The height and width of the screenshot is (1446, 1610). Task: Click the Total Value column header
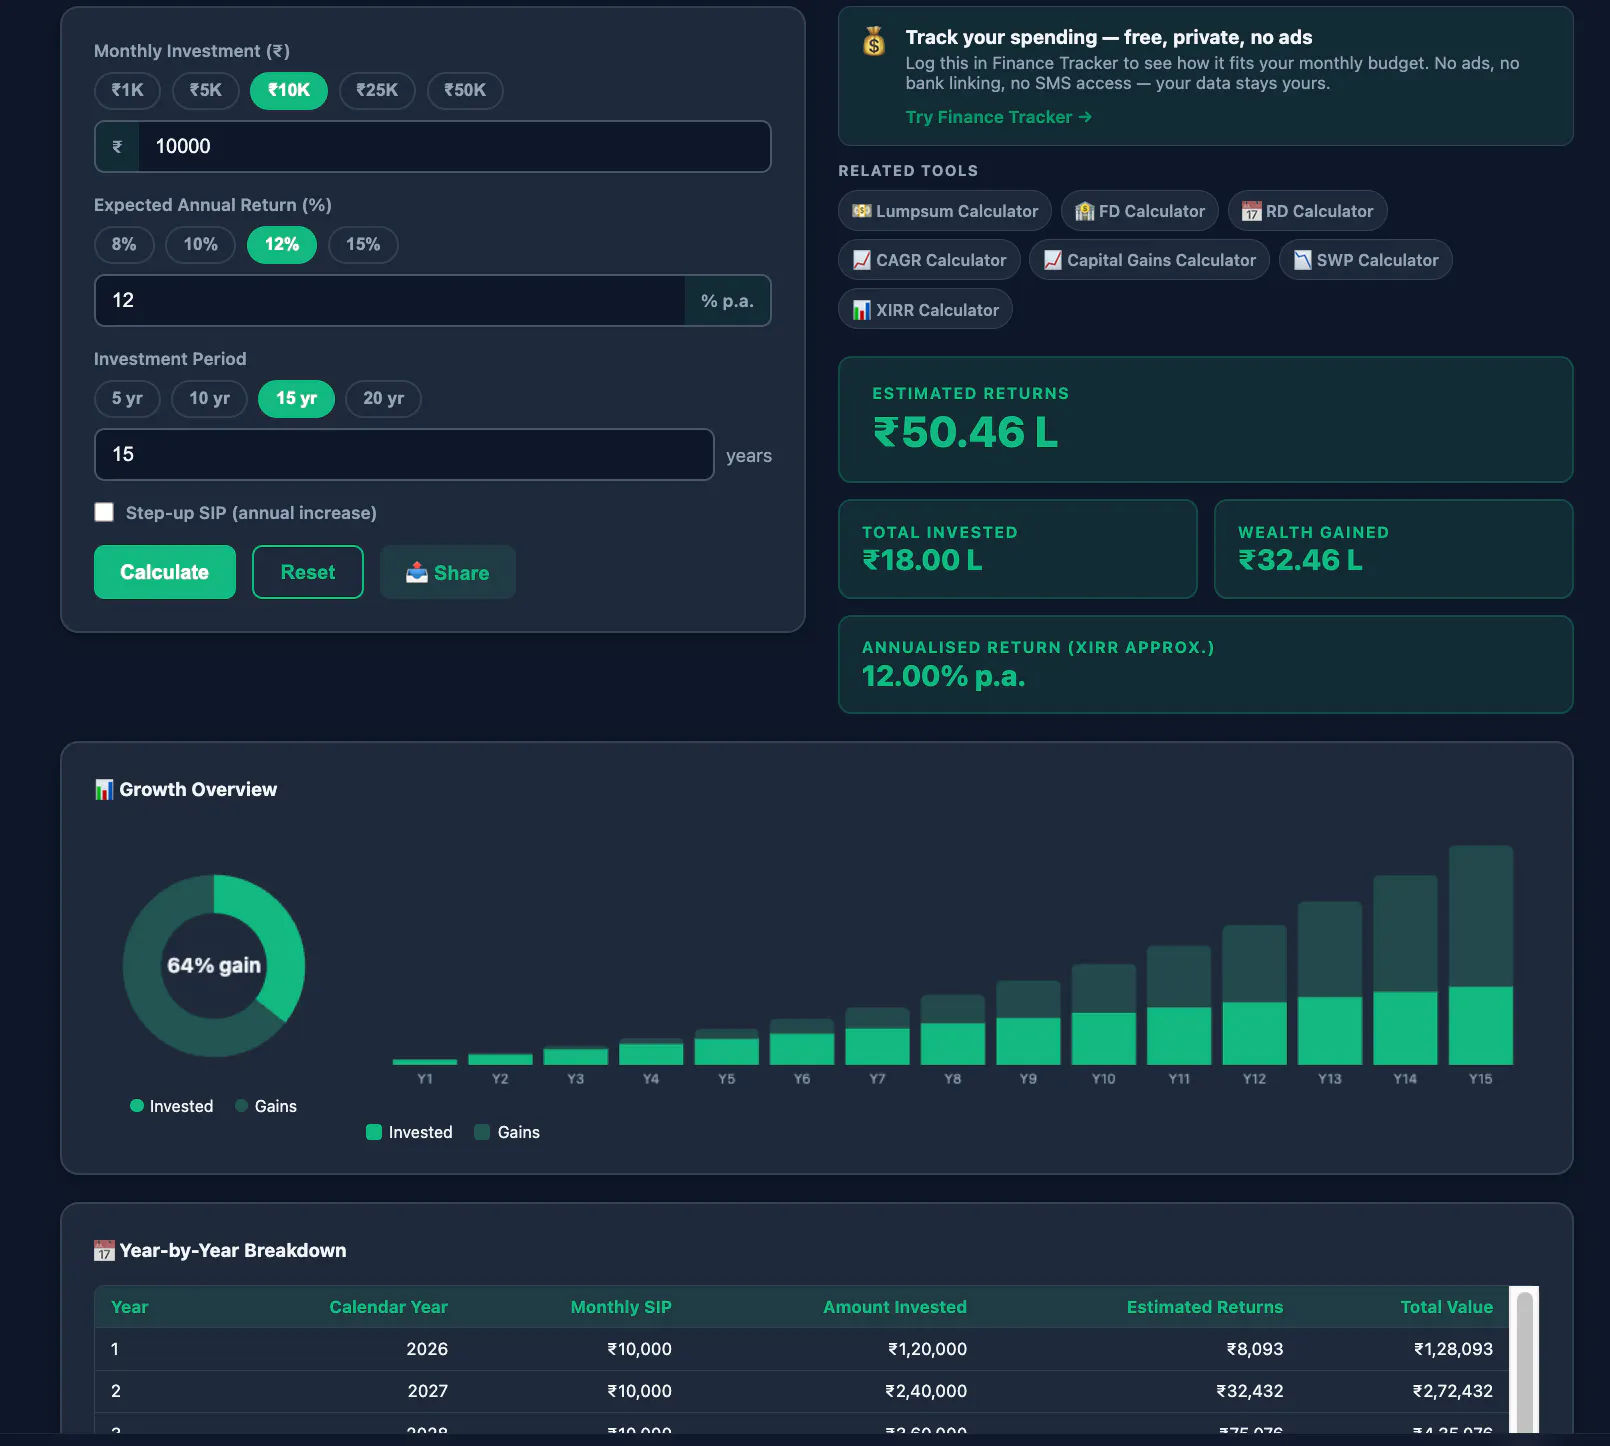1447,1307
